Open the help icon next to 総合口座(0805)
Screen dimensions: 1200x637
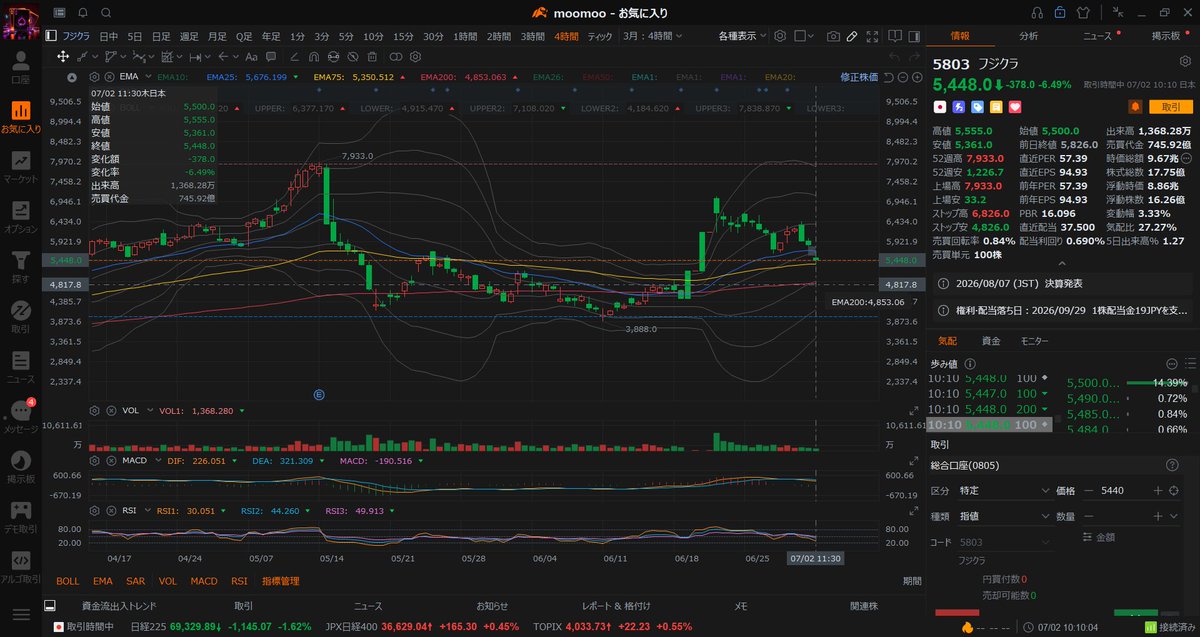click(1171, 465)
